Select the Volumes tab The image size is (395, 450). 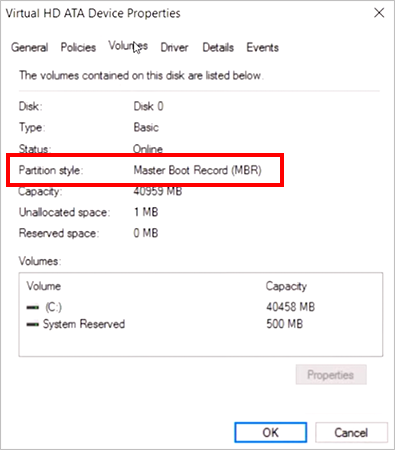[128, 46]
